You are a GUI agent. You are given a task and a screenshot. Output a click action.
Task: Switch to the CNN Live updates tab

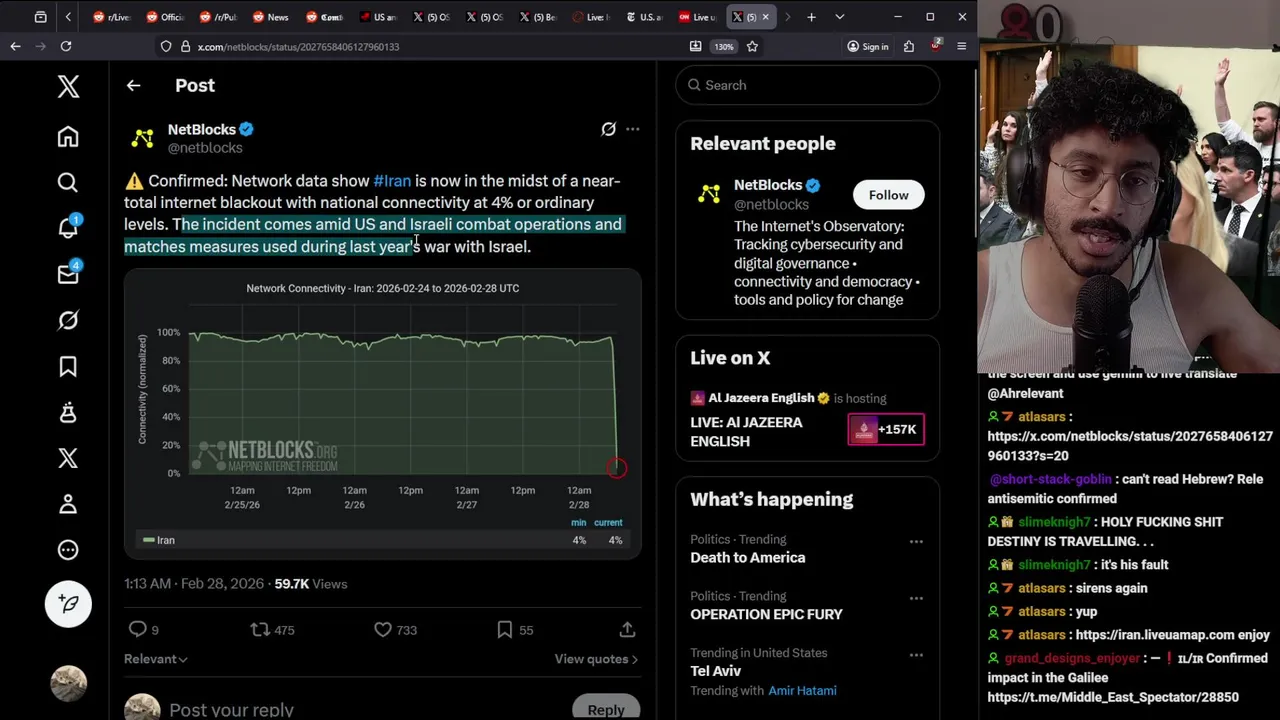pyautogui.click(x=697, y=17)
